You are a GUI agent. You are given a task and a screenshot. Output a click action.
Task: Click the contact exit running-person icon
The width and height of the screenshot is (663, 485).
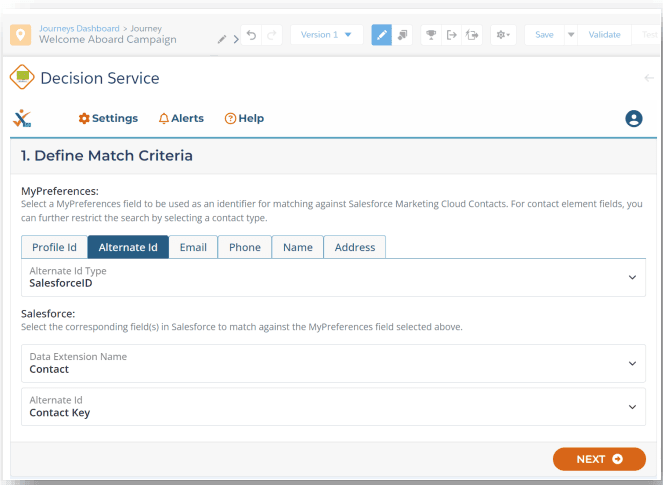point(472,35)
